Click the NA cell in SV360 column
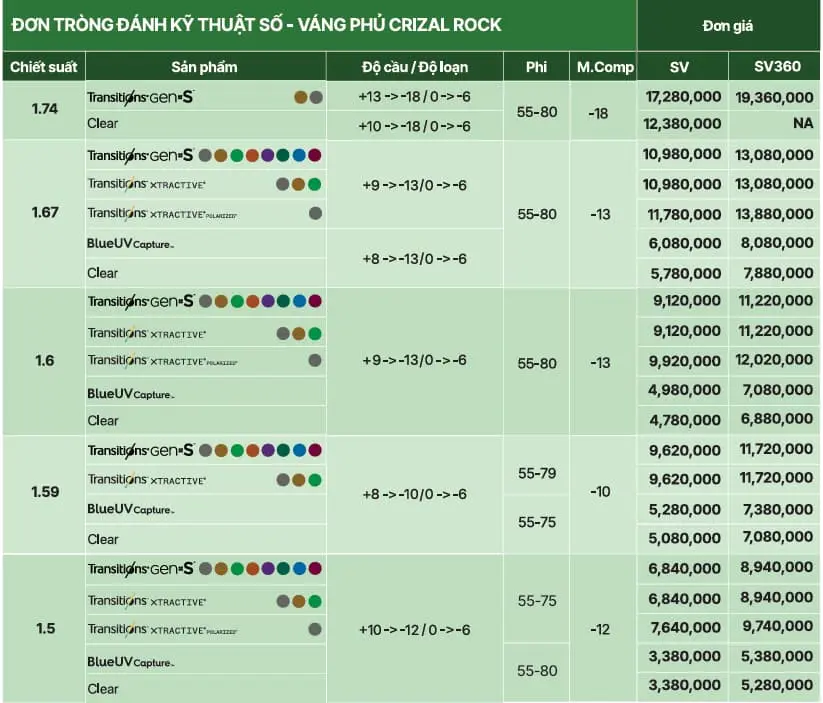The image size is (823, 703). tap(803, 123)
